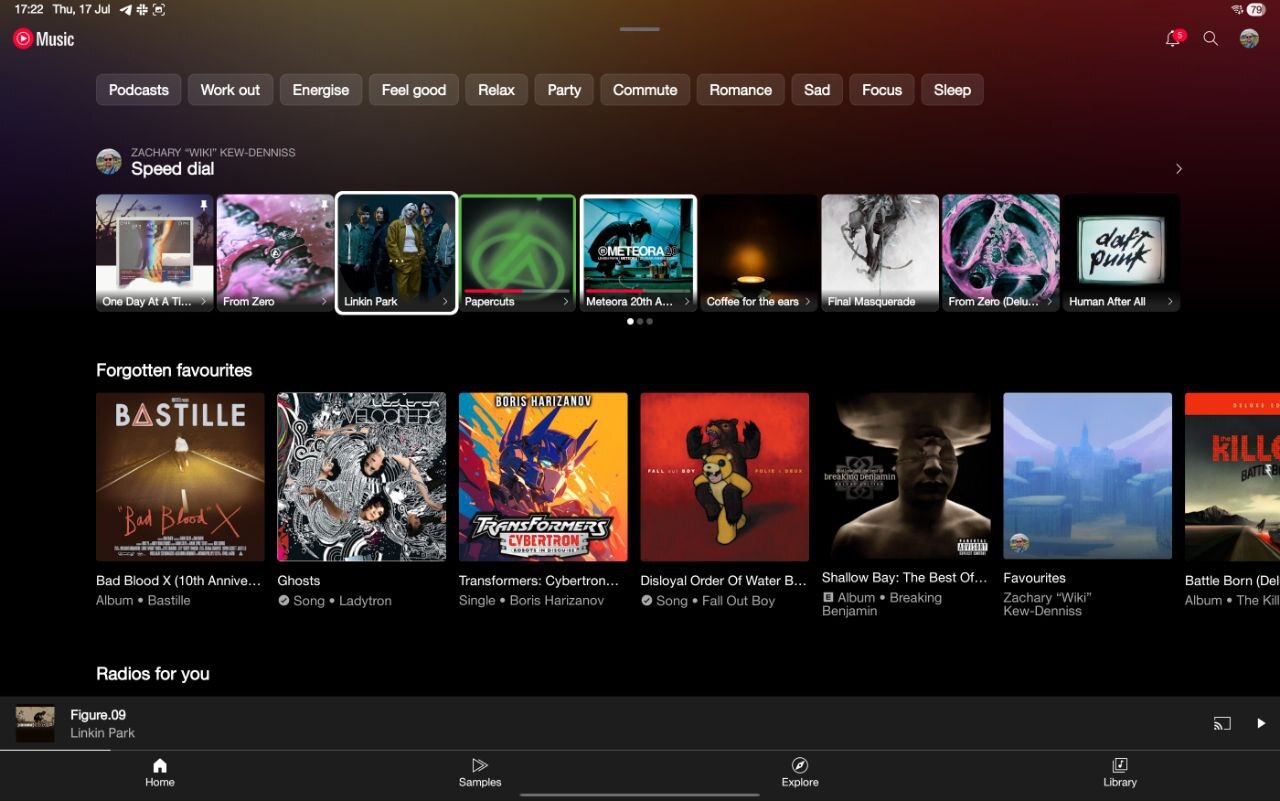The image size is (1280, 801).
Task: Enable the Focus mood chip
Action: [882, 90]
